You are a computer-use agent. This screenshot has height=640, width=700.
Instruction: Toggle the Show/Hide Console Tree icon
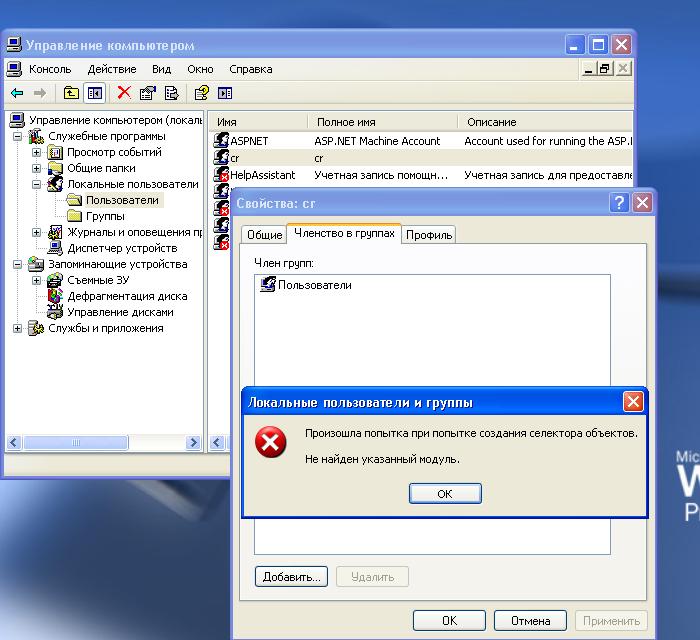pyautogui.click(x=95, y=93)
